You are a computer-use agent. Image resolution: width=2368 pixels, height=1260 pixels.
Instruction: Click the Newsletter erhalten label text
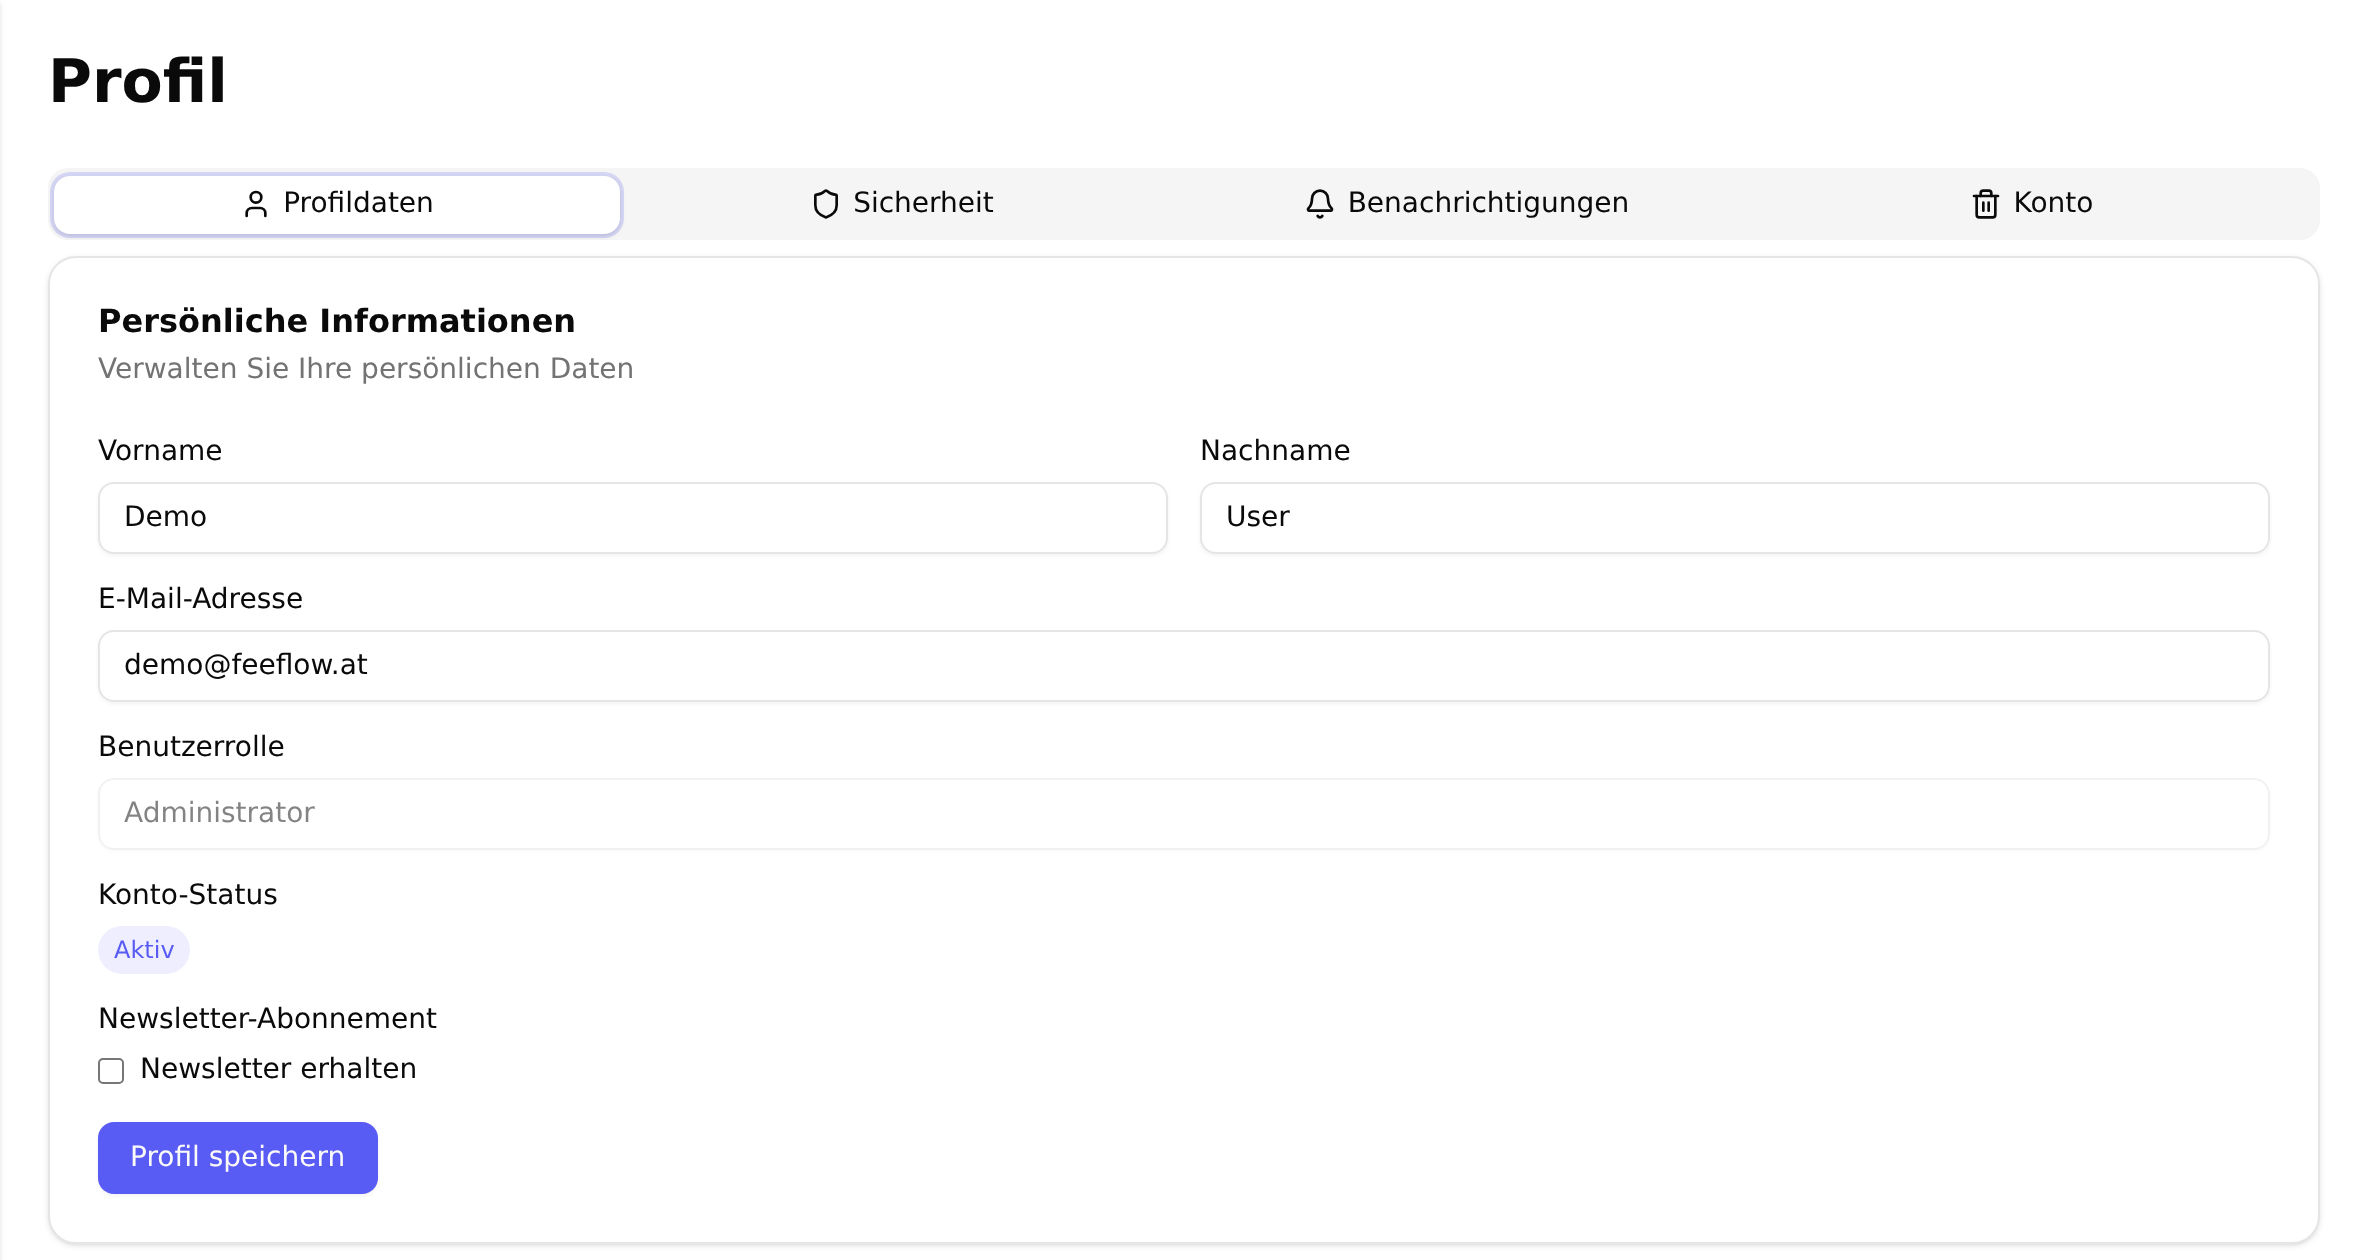[x=278, y=1068]
